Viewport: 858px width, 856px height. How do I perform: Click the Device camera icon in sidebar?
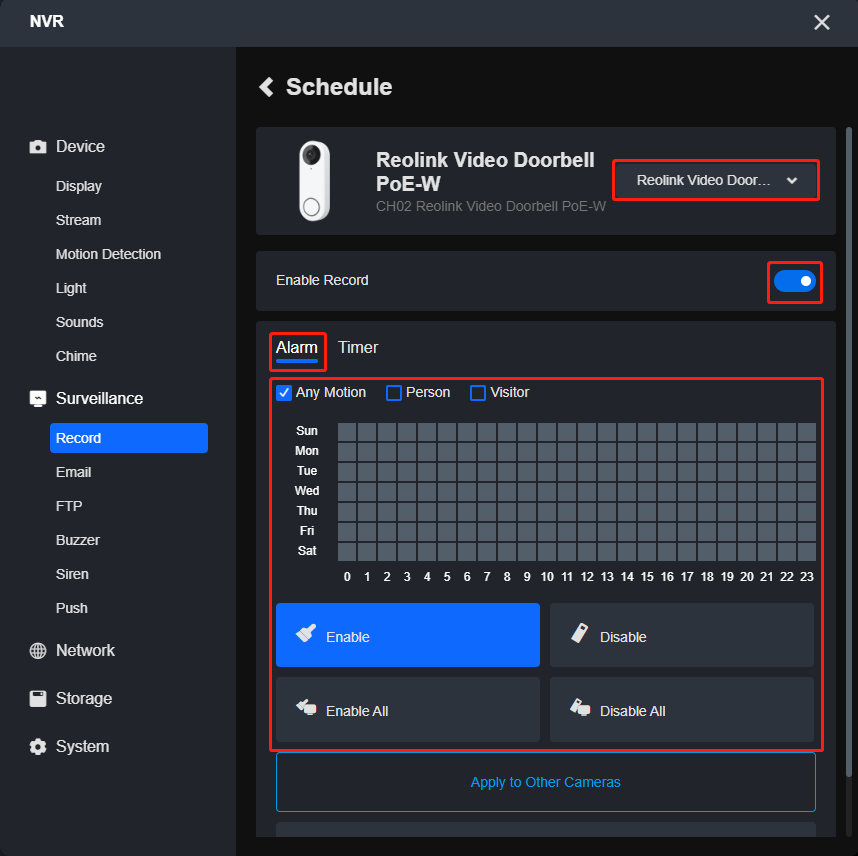(x=38, y=147)
